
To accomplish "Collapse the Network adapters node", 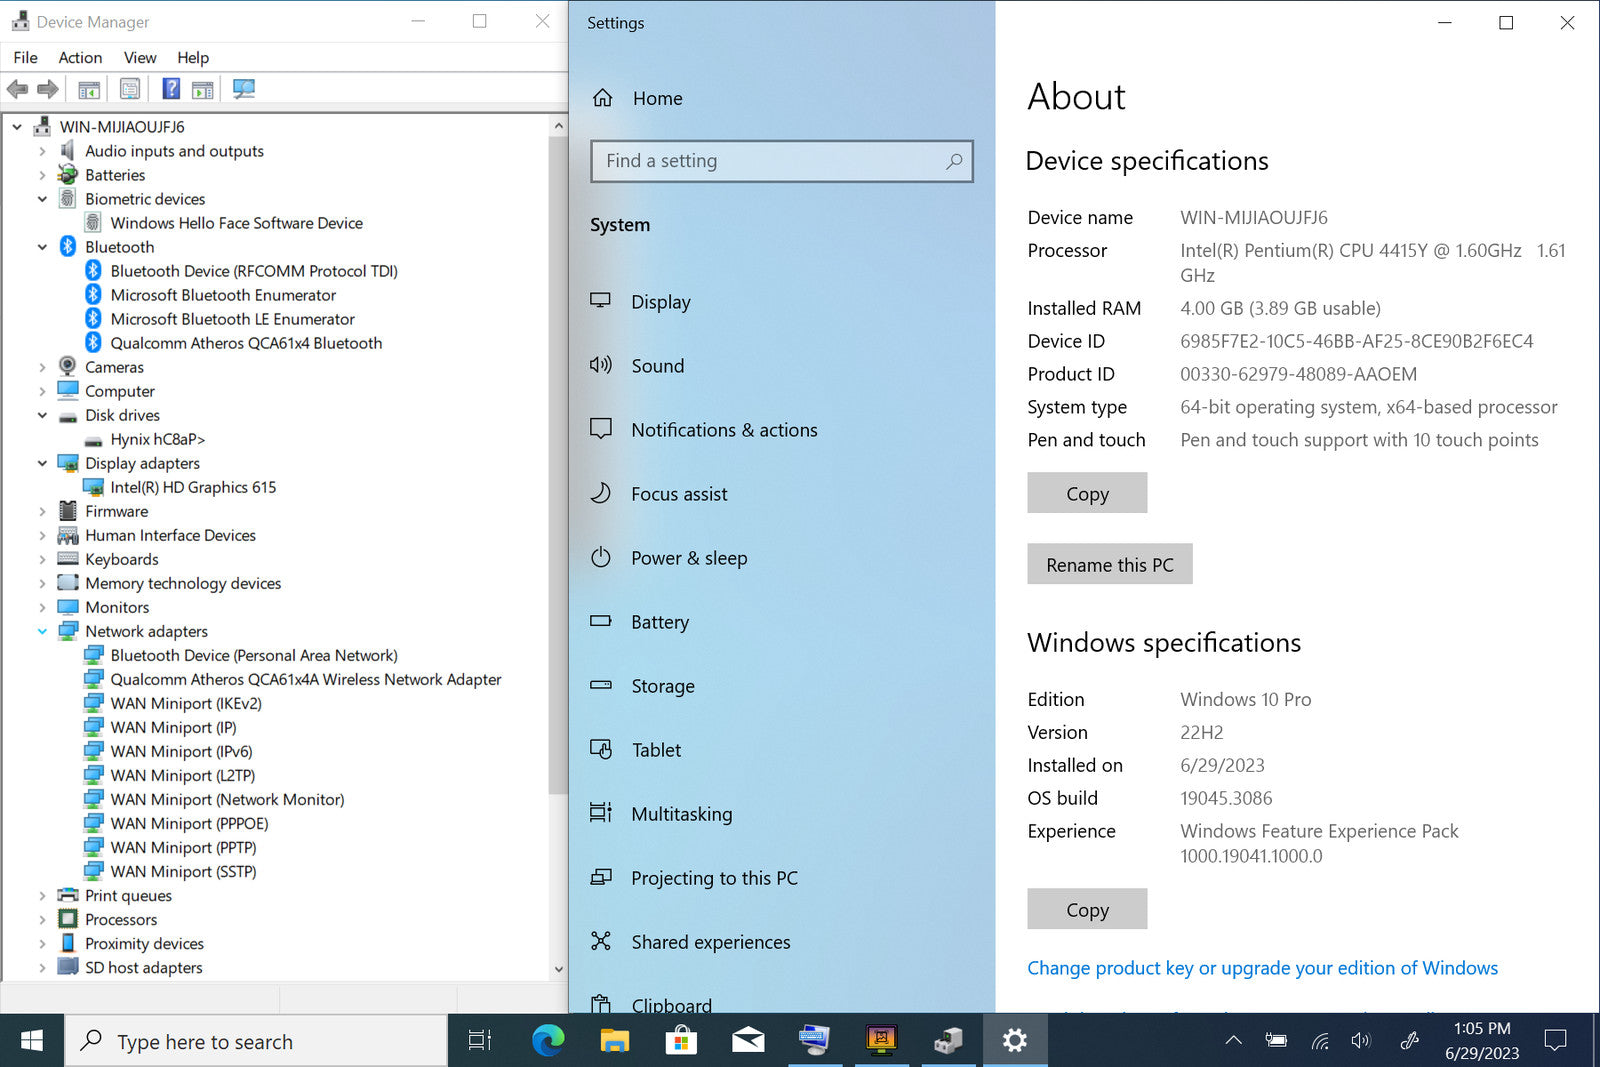I will pos(42,631).
